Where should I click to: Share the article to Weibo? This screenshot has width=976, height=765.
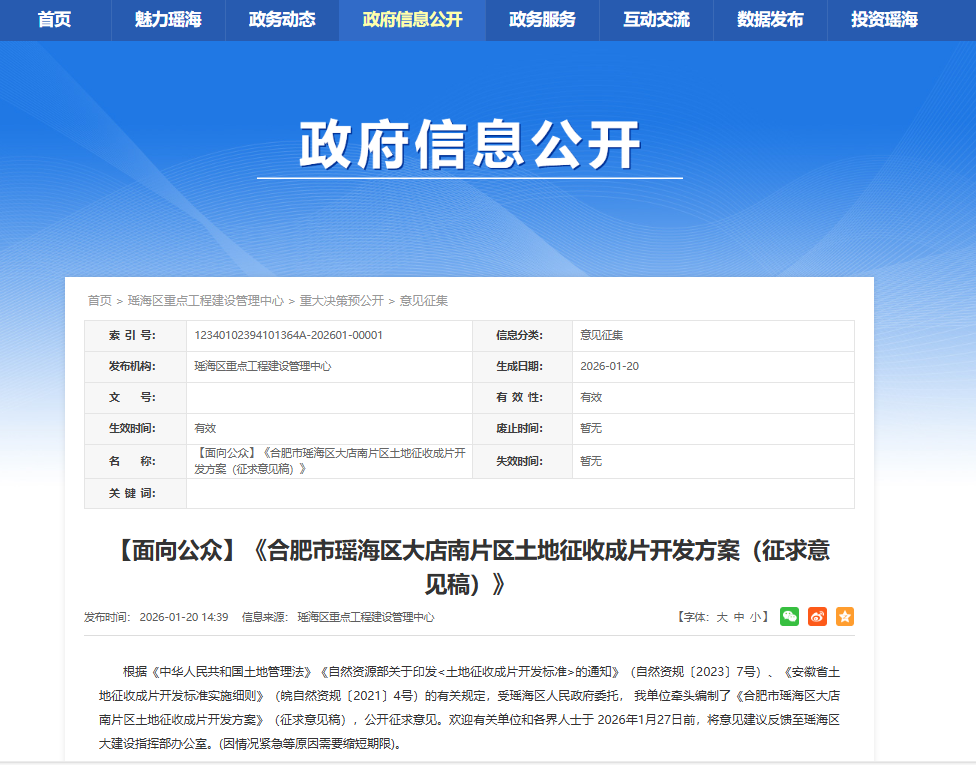817,616
